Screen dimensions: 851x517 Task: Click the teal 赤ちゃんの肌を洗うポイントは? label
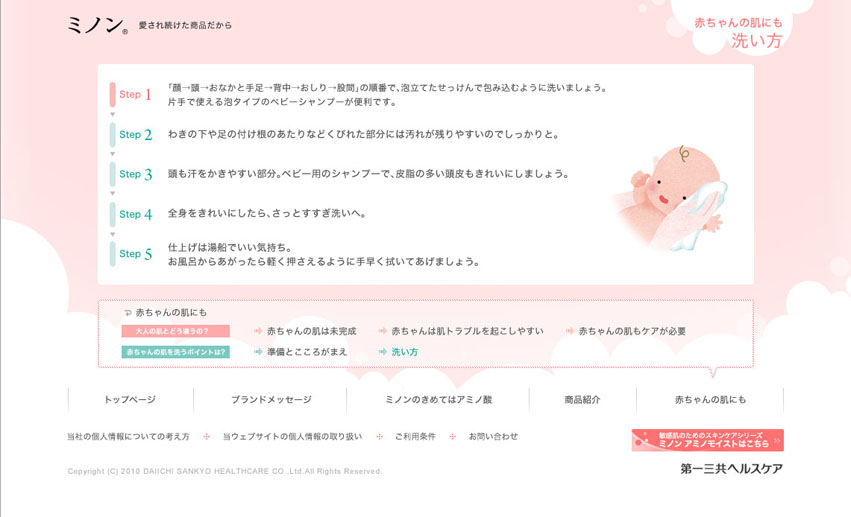pos(175,352)
